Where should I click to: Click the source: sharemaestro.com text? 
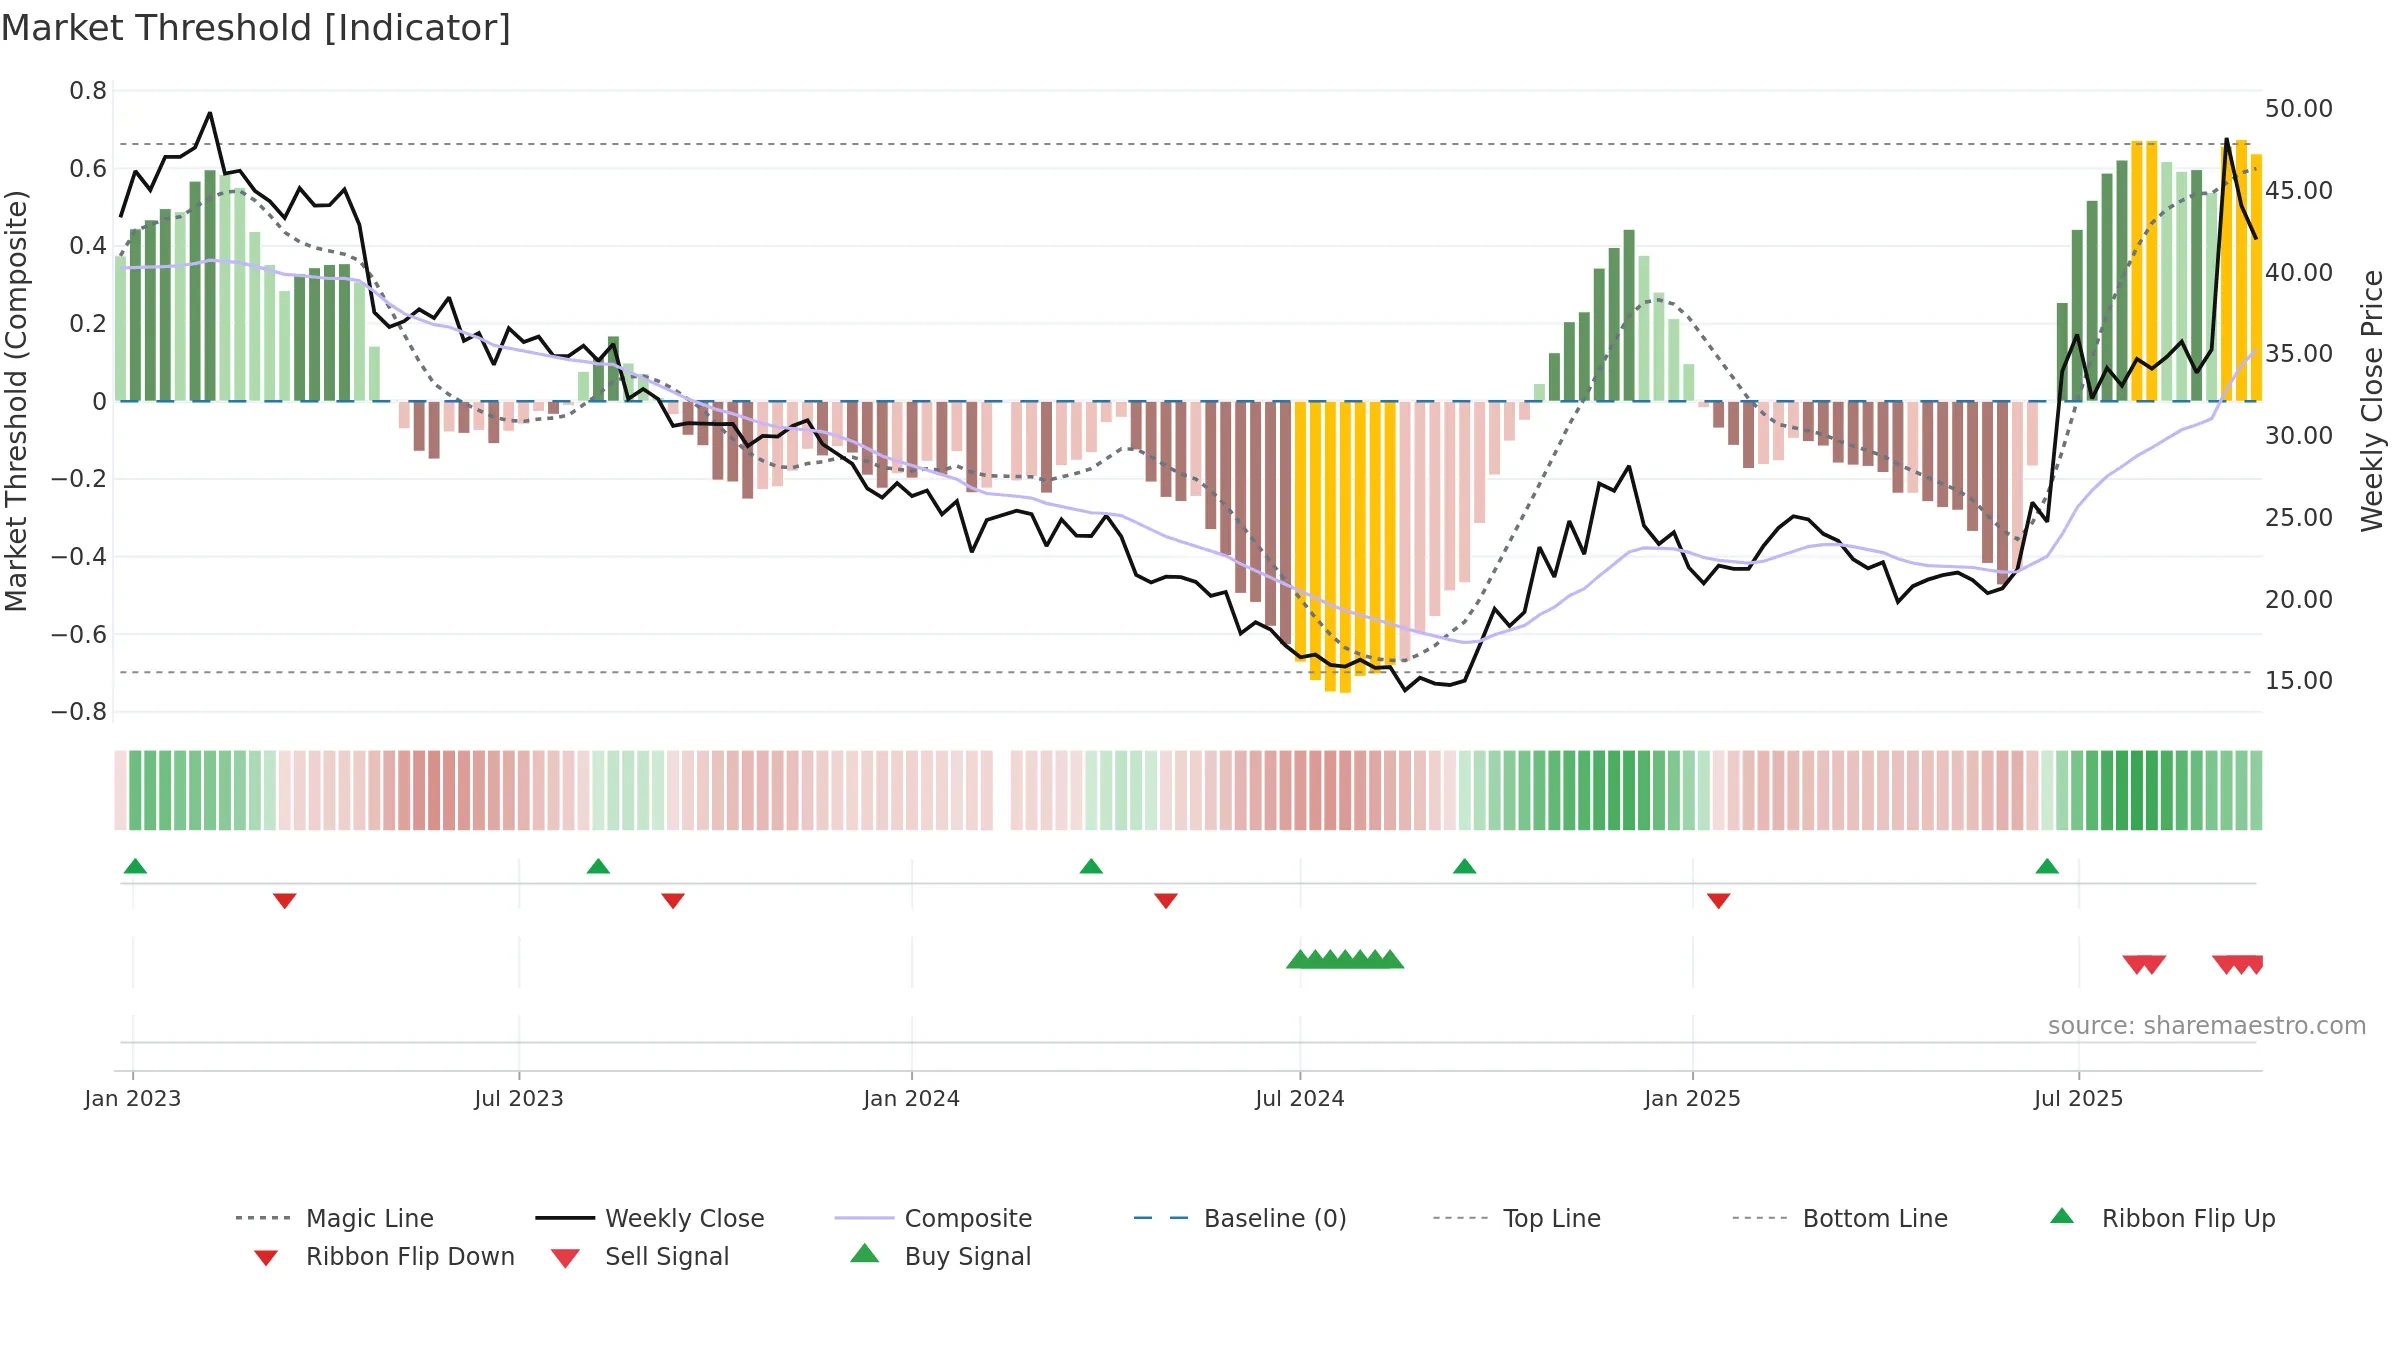2207,1026
